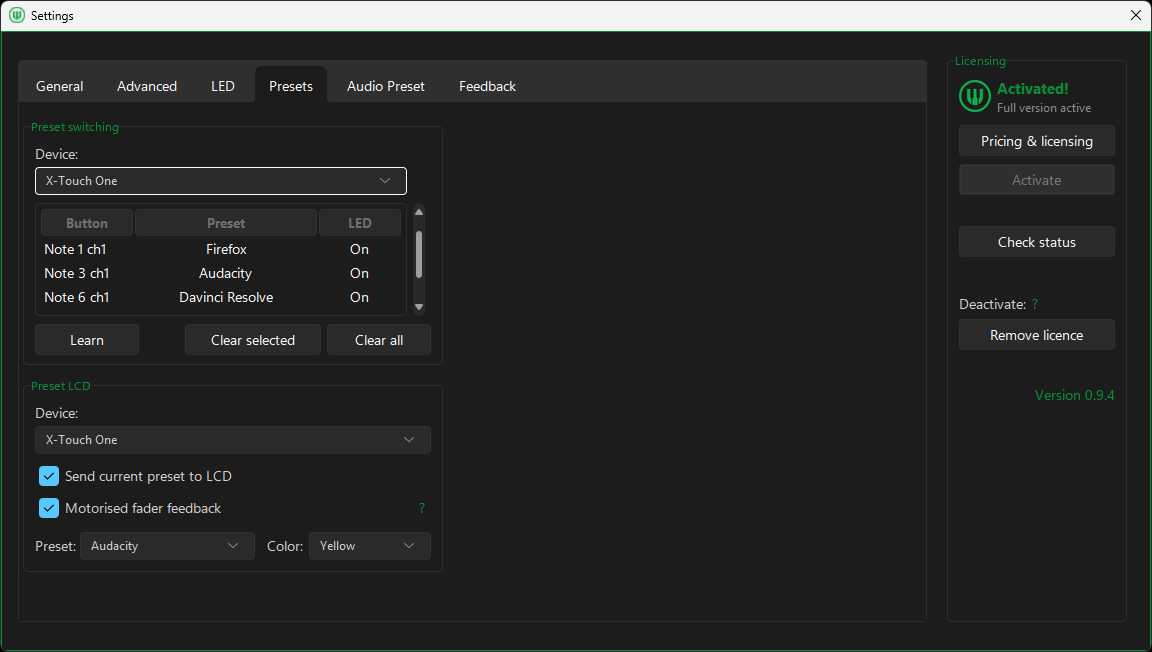Switch to the LED tab
The width and height of the screenshot is (1152, 652).
click(223, 86)
